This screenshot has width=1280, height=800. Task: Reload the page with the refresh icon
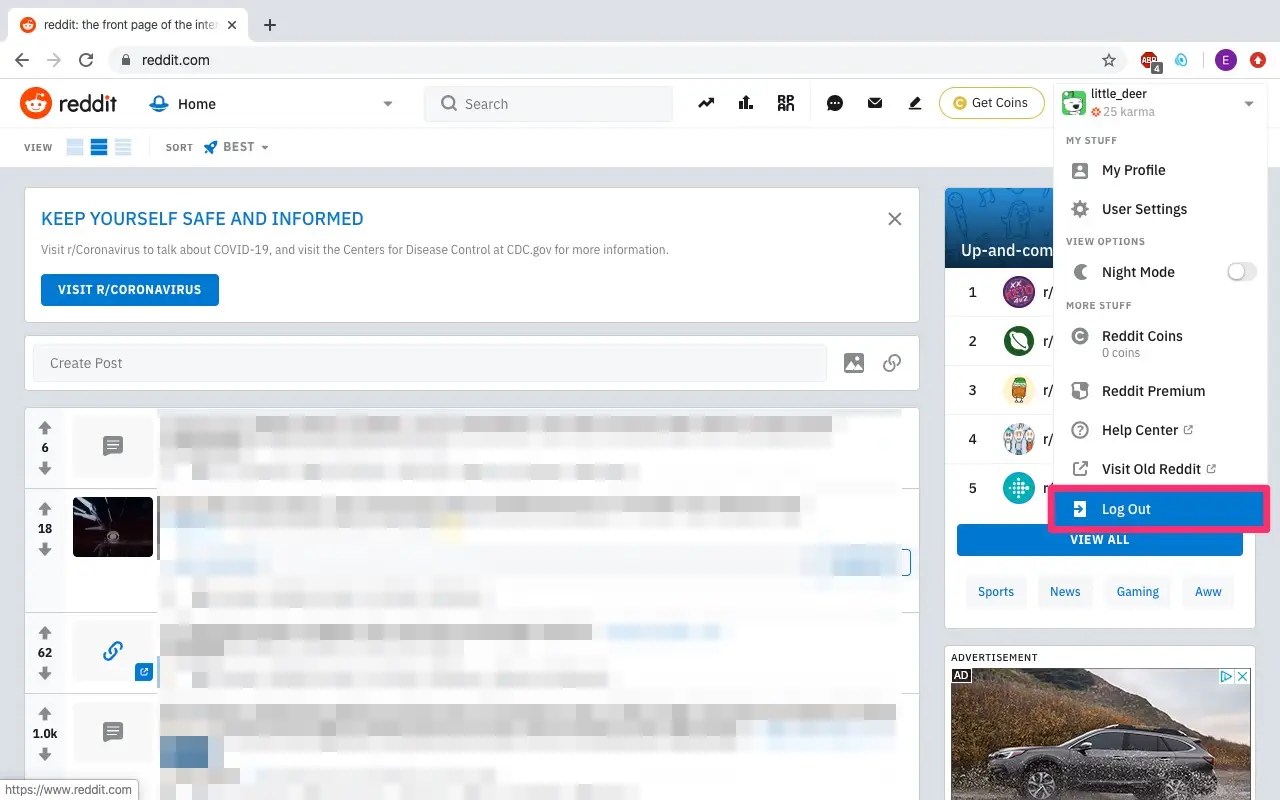click(x=86, y=60)
